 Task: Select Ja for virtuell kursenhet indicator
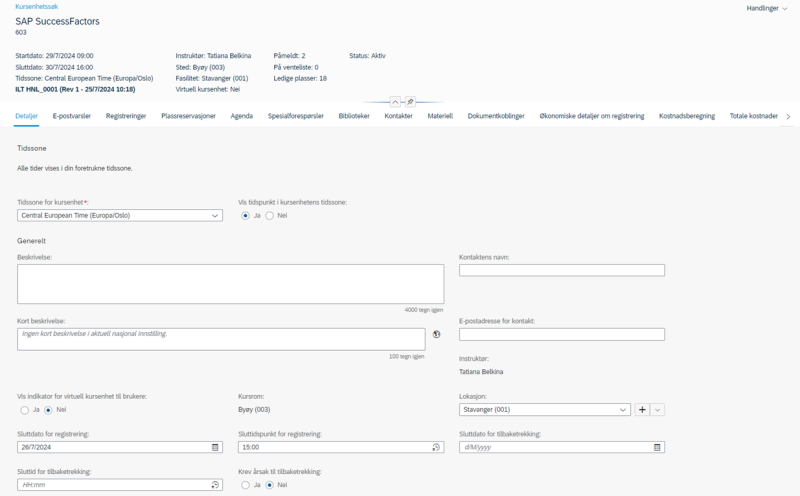pos(24,410)
